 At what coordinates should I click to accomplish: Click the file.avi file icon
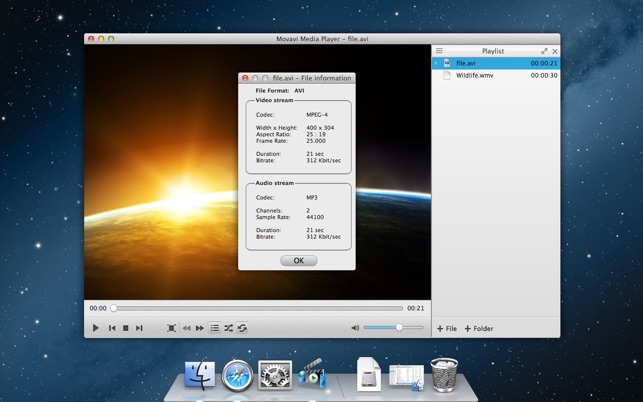pos(447,63)
